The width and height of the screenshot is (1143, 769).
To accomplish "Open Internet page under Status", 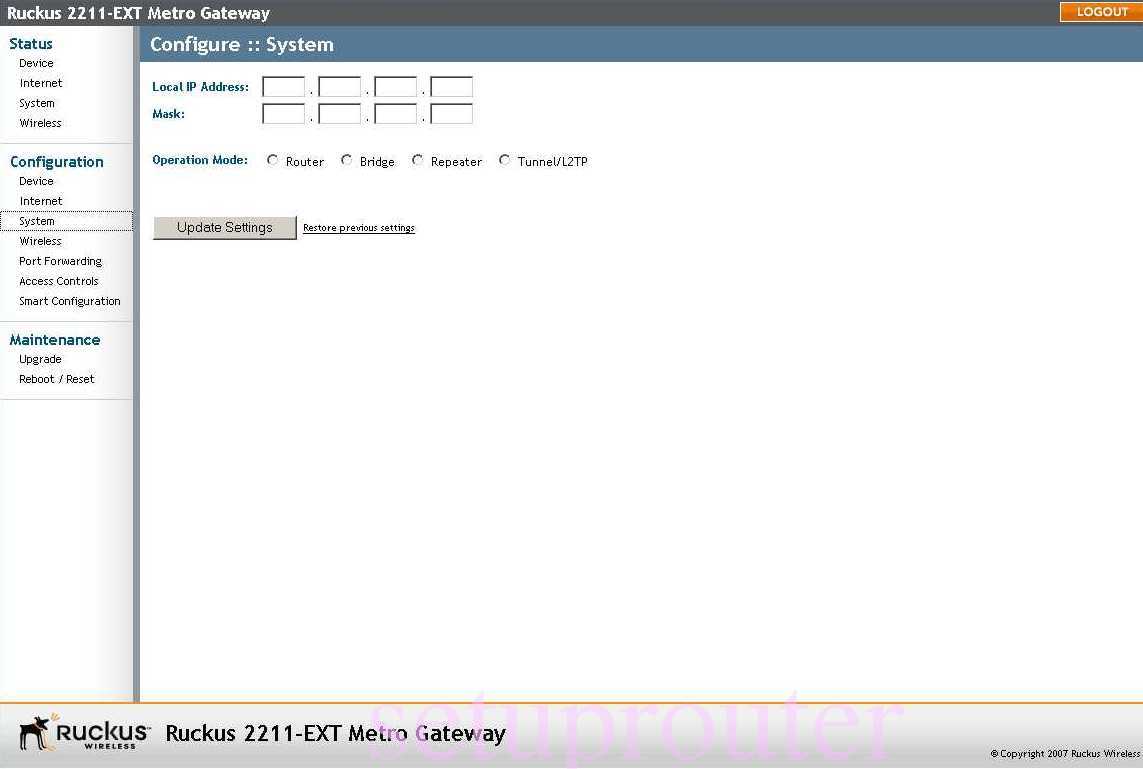I will point(40,83).
